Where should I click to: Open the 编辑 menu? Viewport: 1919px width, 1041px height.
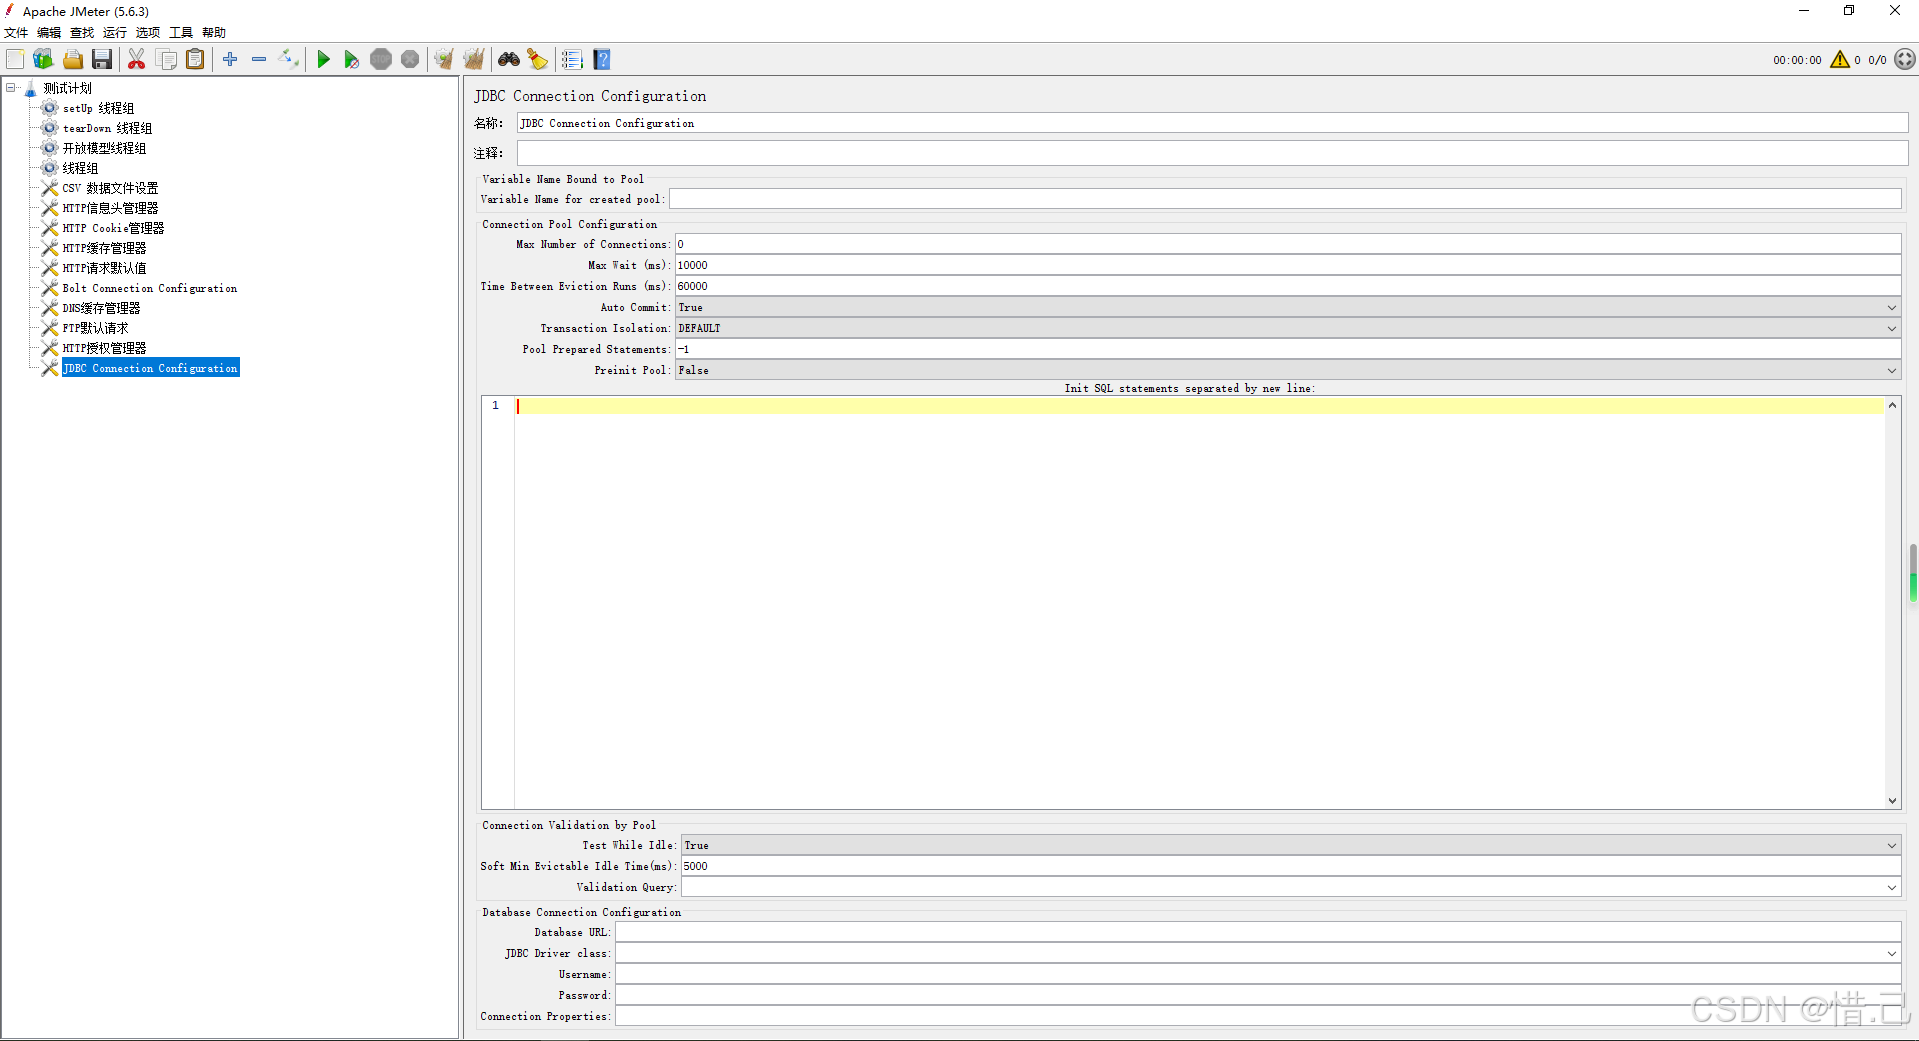[49, 33]
